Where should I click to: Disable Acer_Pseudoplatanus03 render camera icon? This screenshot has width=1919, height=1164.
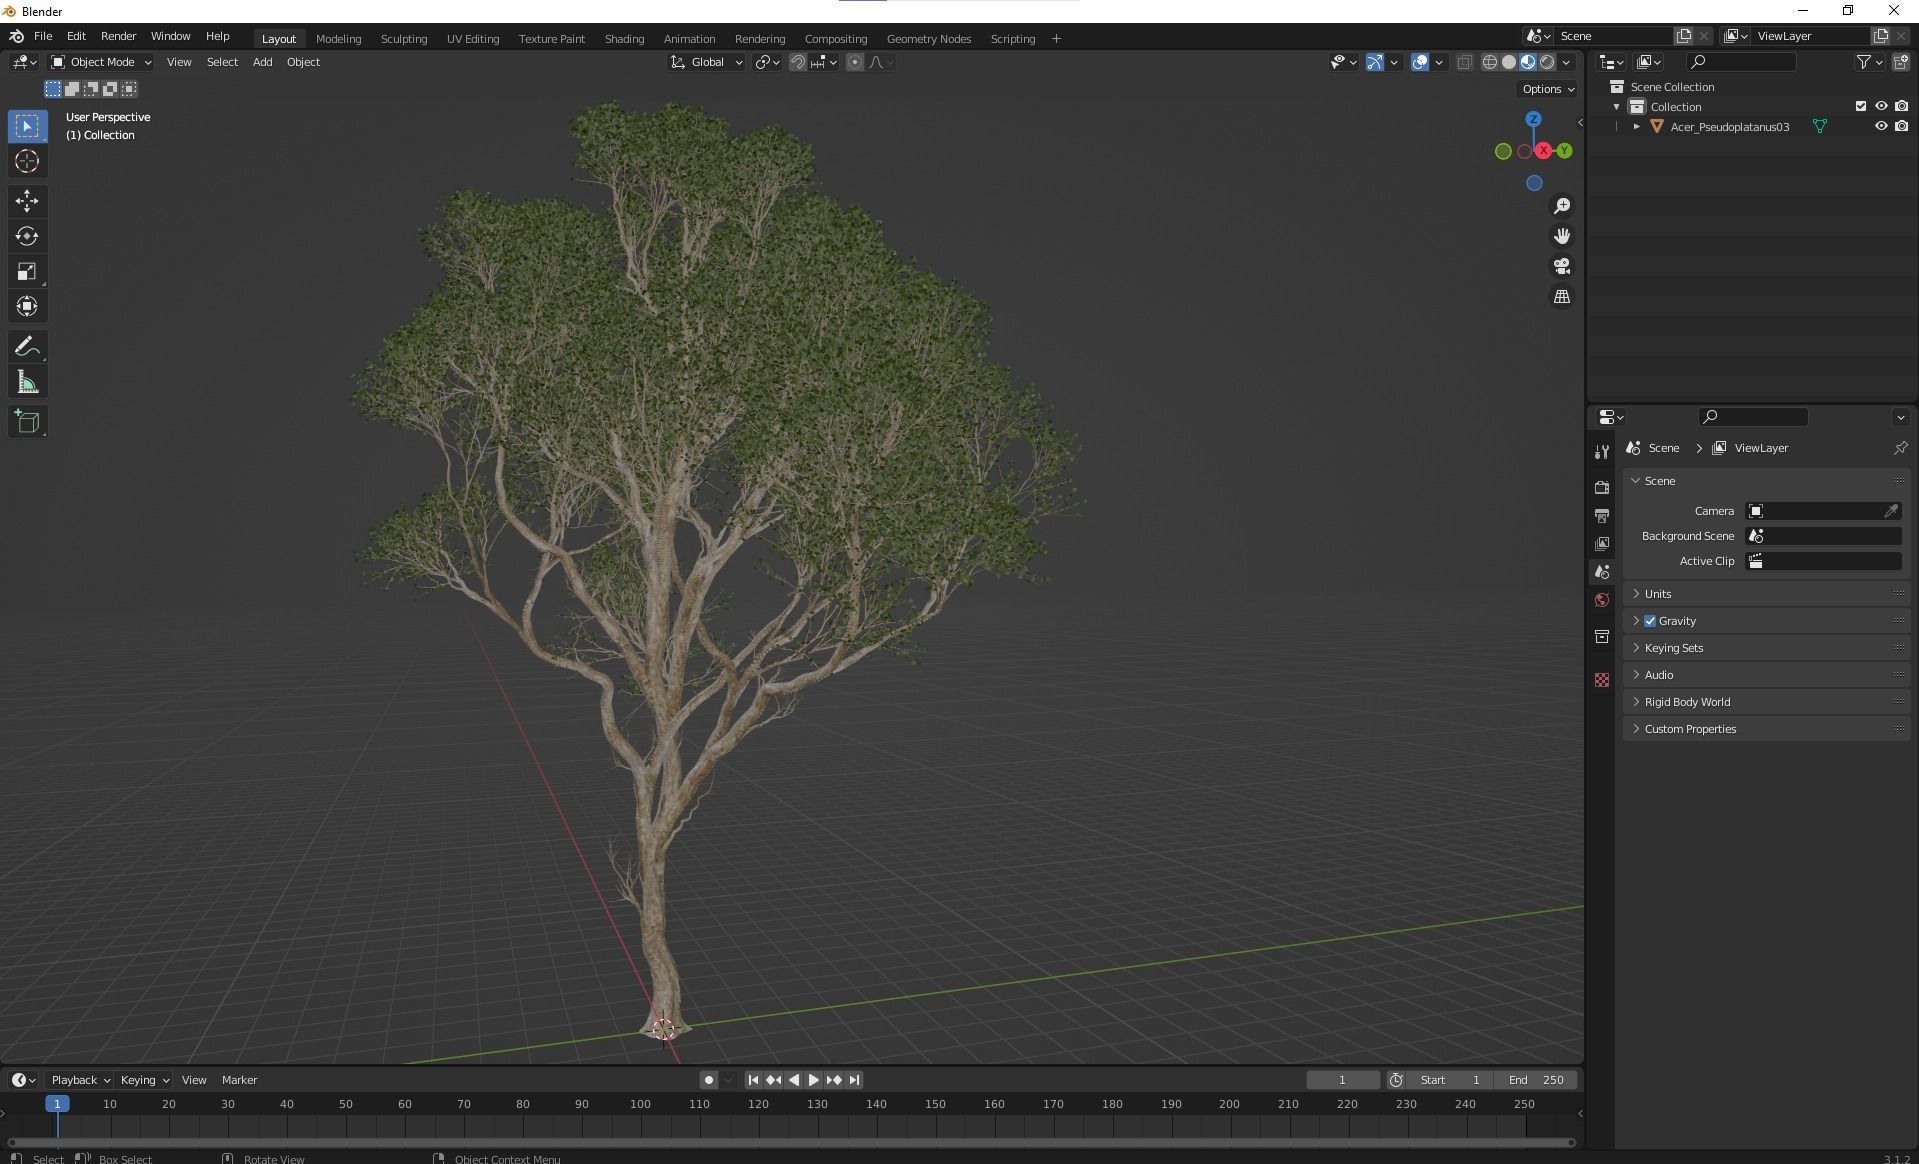point(1901,126)
